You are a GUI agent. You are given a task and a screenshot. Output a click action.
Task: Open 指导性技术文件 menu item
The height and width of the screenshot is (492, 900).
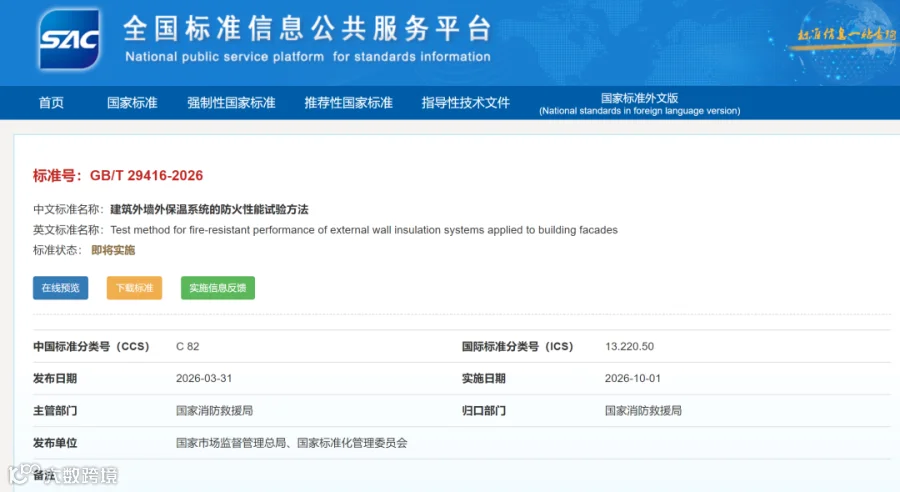click(x=465, y=103)
